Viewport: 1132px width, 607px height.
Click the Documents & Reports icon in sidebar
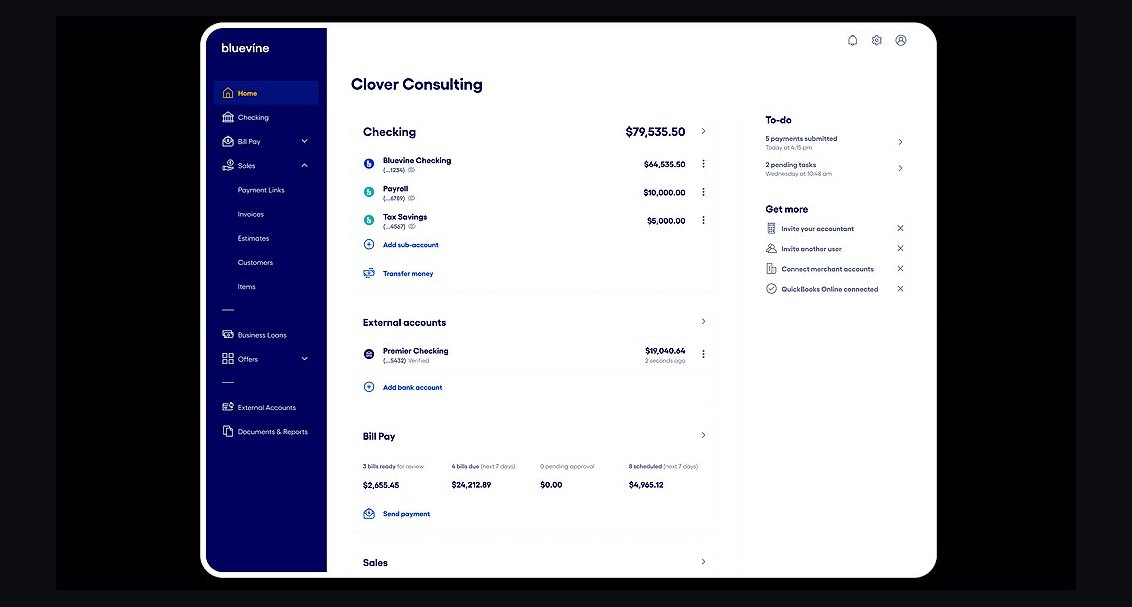228,431
